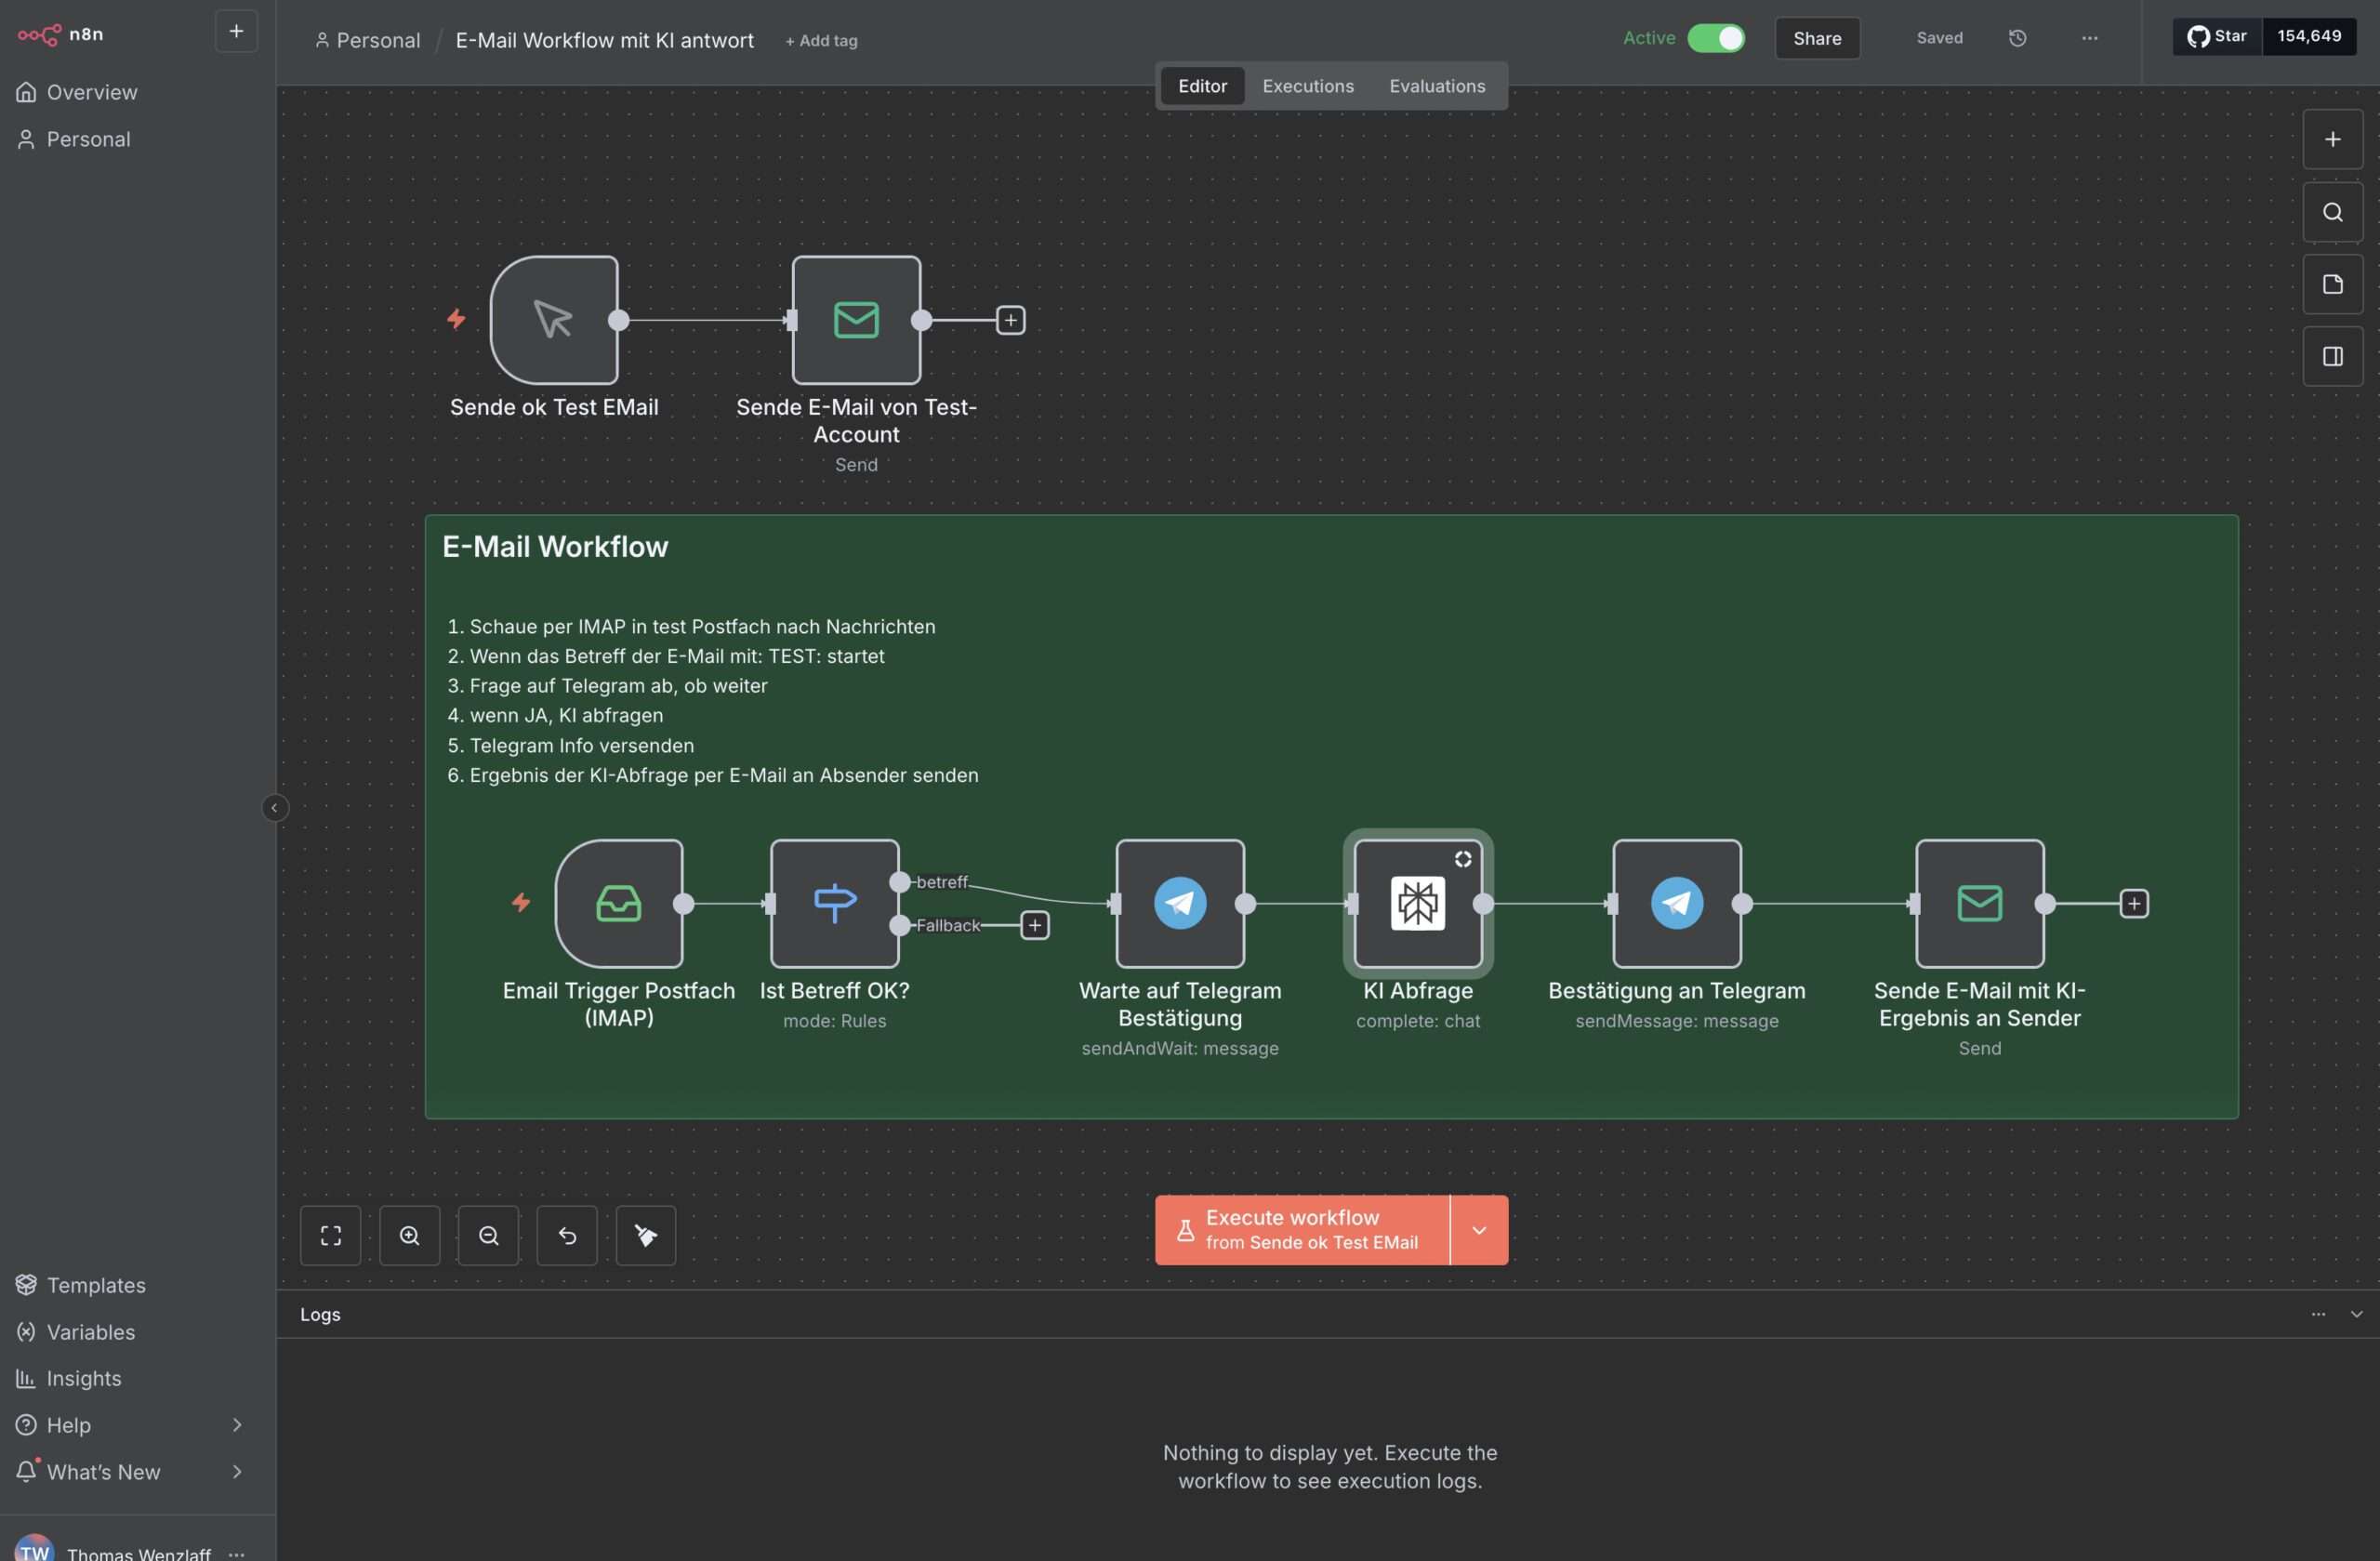Collapse the left sidebar with arrow handle
The width and height of the screenshot is (2380, 1561).
(x=274, y=807)
